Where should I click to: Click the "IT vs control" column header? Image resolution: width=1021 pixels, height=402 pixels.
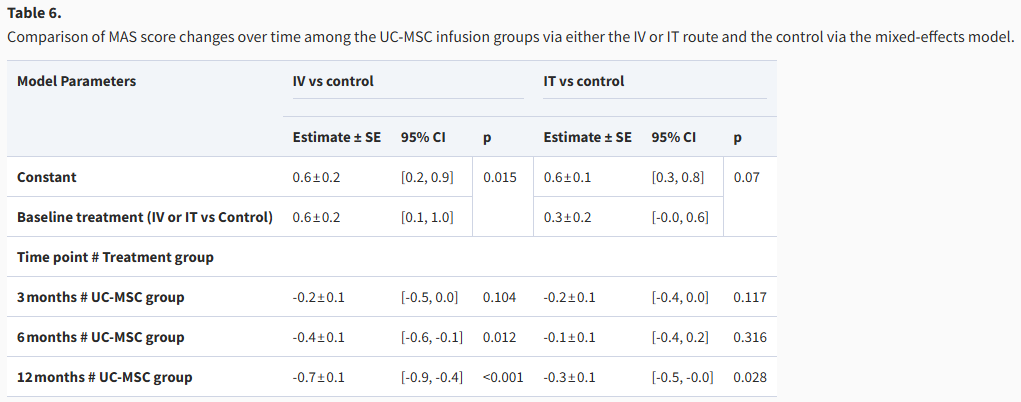[584, 81]
